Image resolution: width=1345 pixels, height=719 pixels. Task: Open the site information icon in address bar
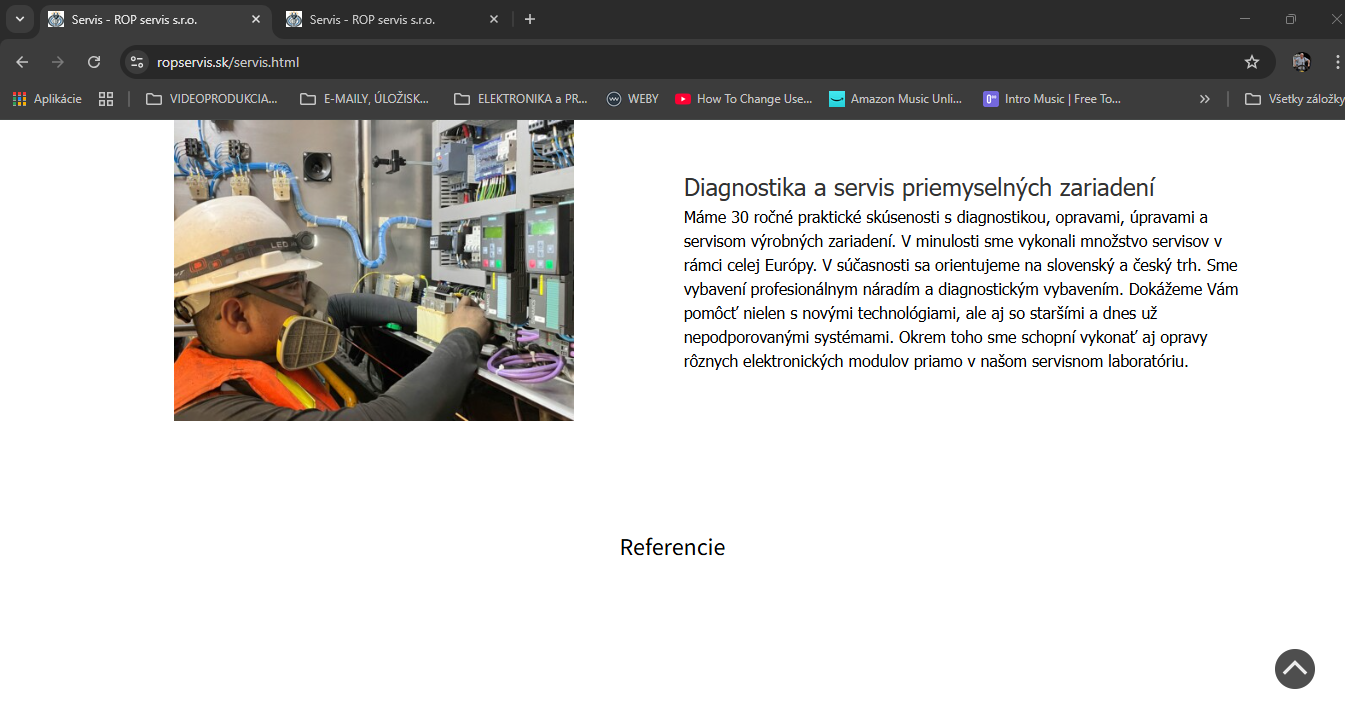[x=138, y=62]
